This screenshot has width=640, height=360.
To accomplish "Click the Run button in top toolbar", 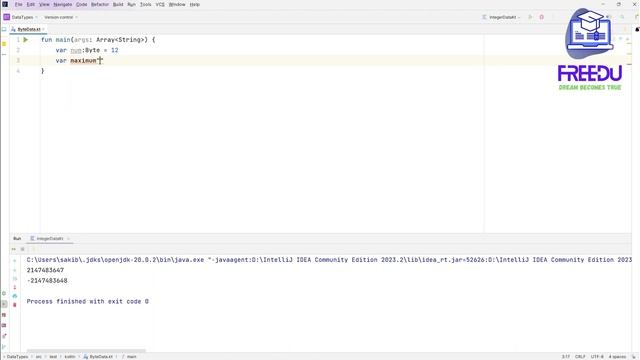I will pyautogui.click(x=530, y=17).
